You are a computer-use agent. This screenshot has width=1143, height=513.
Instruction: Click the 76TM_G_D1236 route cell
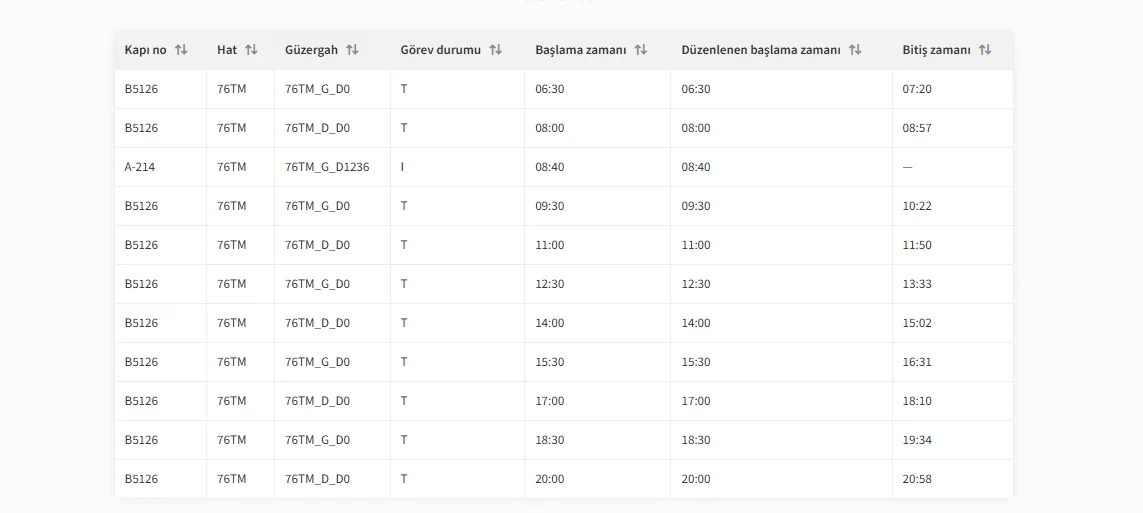coord(327,167)
